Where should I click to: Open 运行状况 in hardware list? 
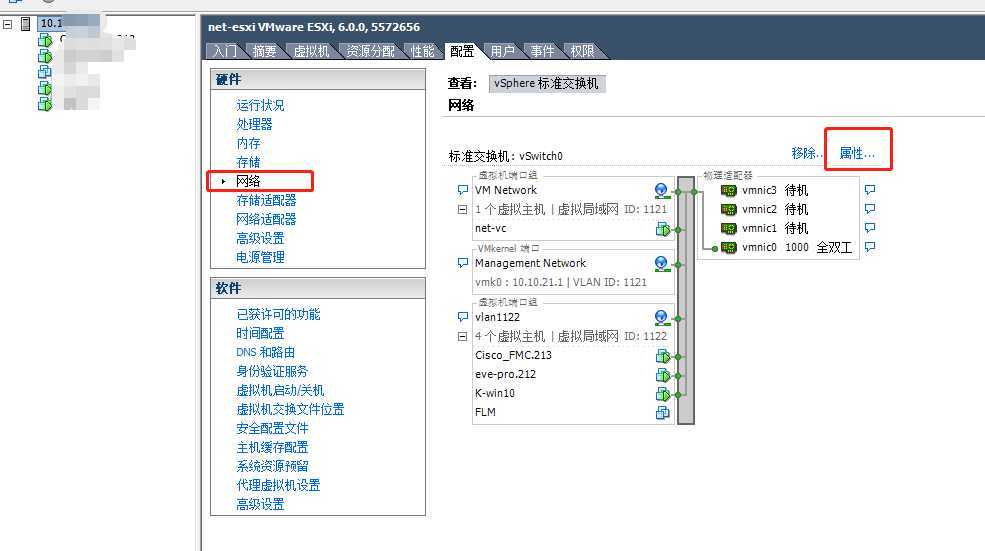pos(260,105)
